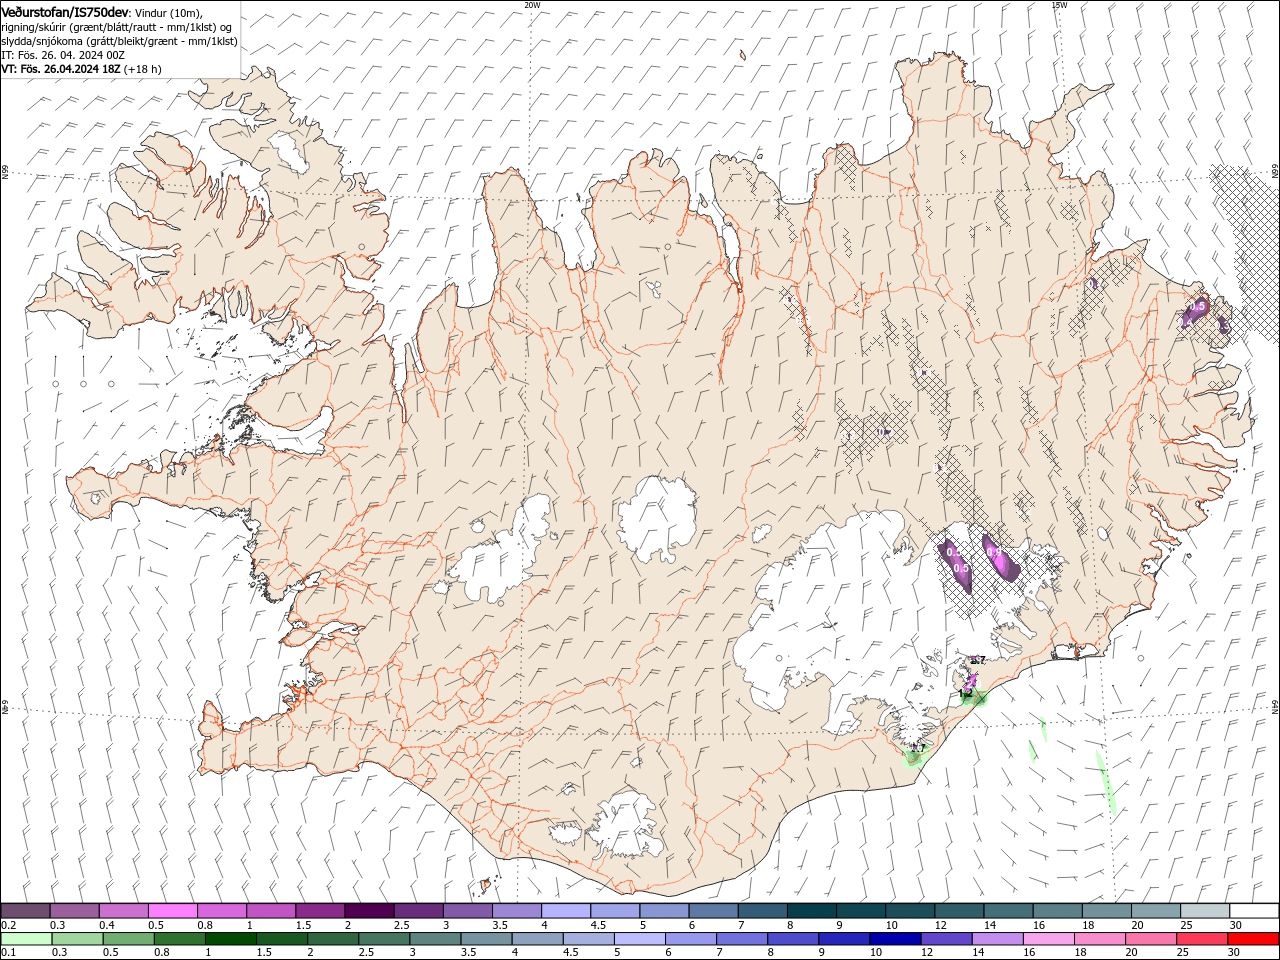Click the 20W longitude label on the map's top edge
Screen dimensions: 1280x960
(x=532, y=4)
